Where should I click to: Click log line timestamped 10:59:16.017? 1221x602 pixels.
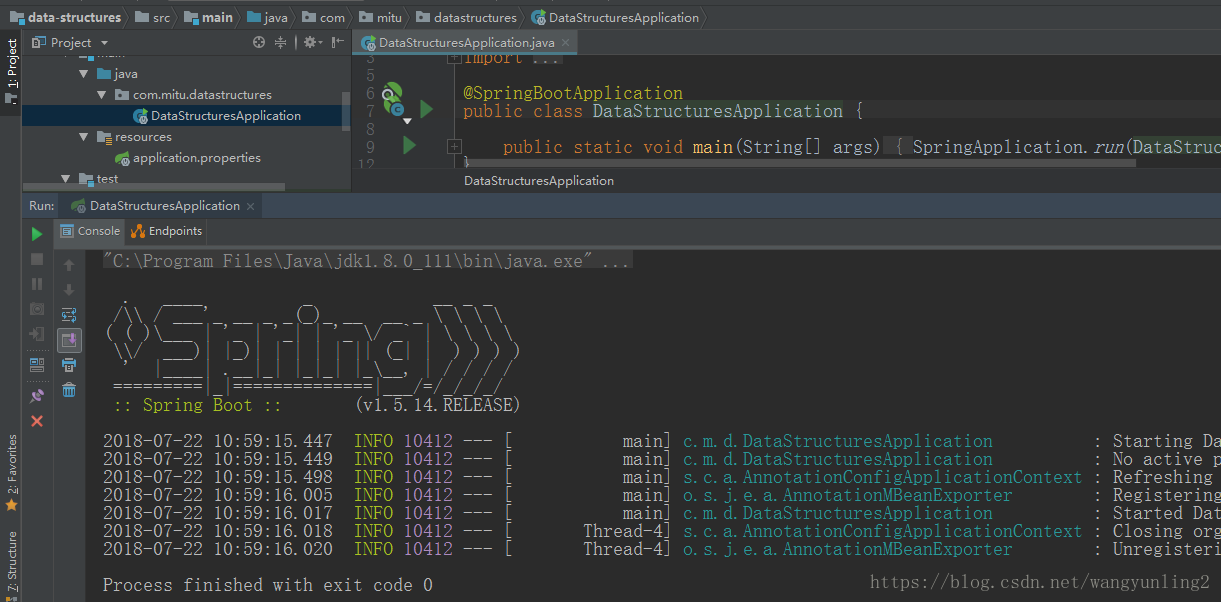[x=661, y=513]
